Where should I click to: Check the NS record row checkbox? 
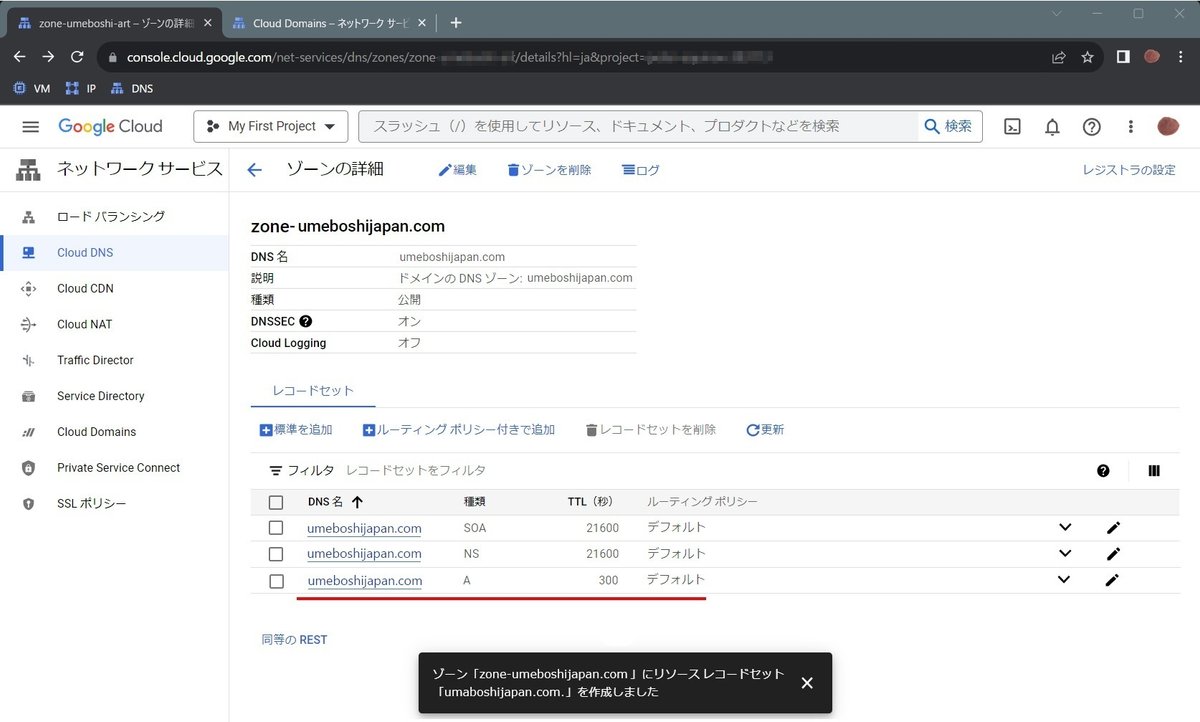pyautogui.click(x=276, y=554)
